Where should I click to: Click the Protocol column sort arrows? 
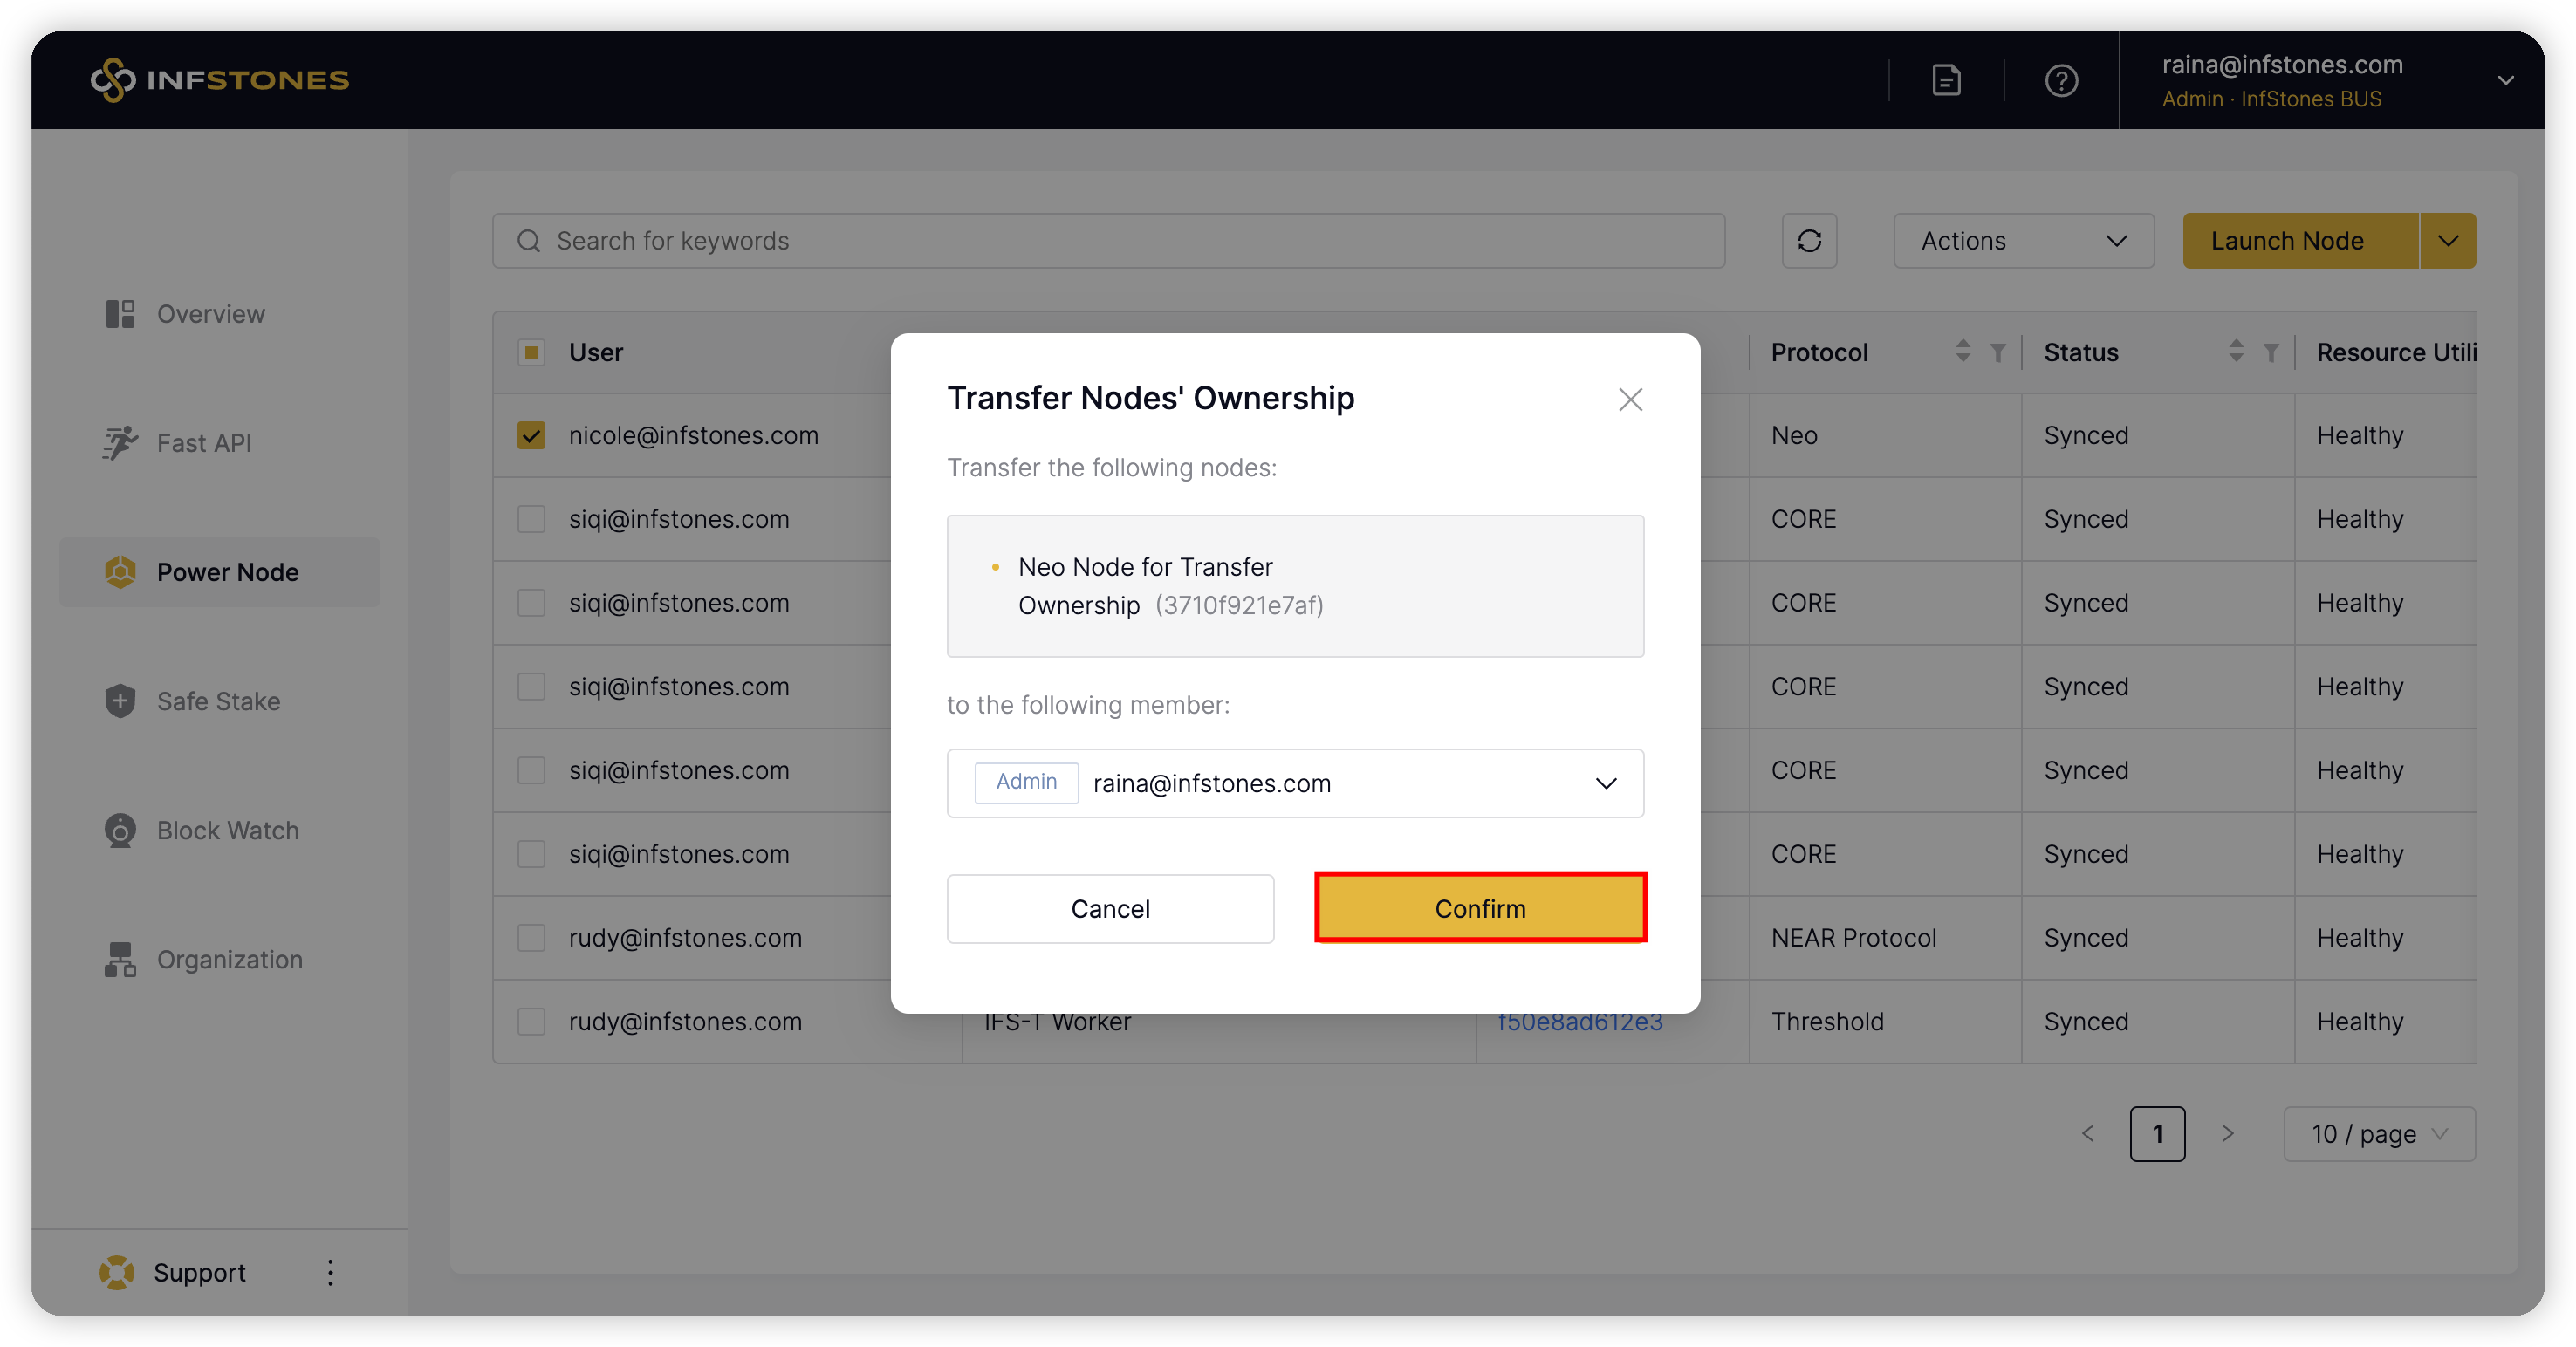coord(1962,351)
